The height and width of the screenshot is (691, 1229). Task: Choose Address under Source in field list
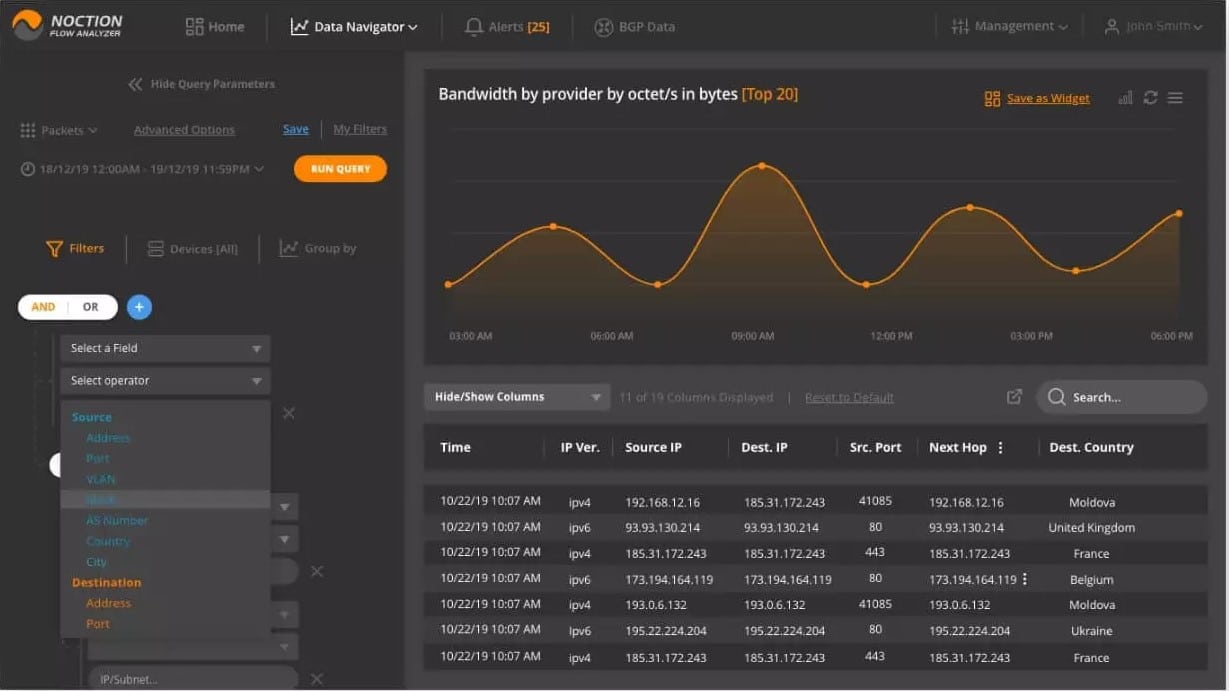[x=108, y=438]
